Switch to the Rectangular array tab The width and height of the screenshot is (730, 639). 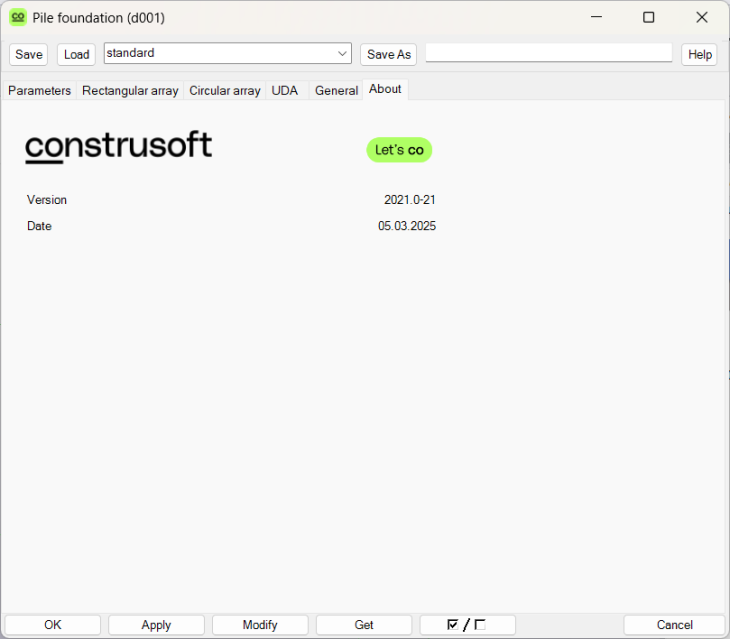[x=130, y=90]
